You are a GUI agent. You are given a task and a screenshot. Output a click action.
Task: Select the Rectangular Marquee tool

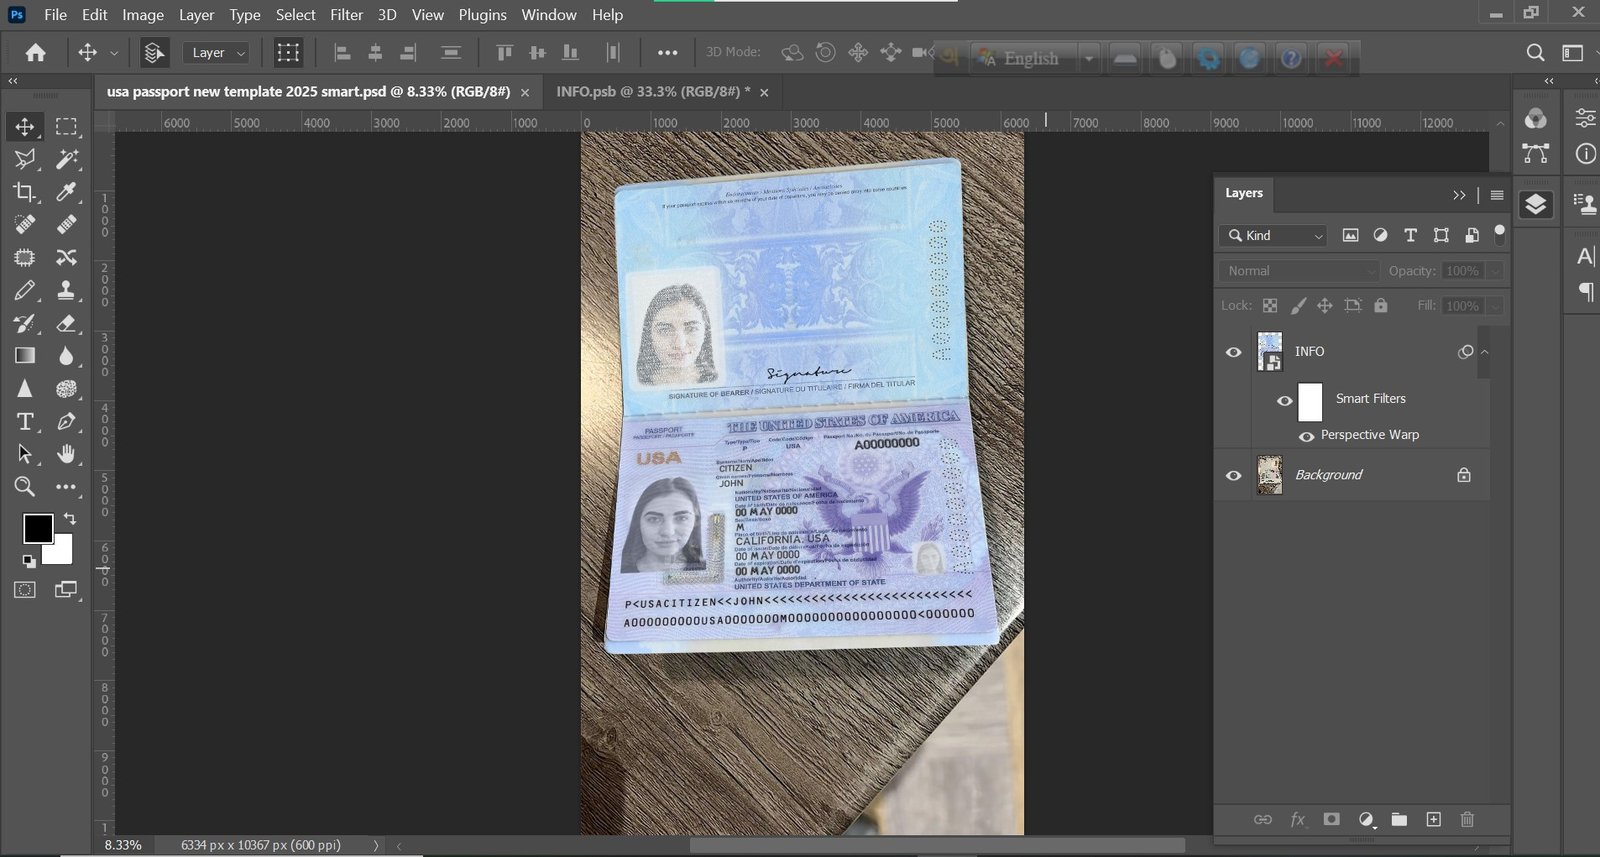tap(67, 126)
